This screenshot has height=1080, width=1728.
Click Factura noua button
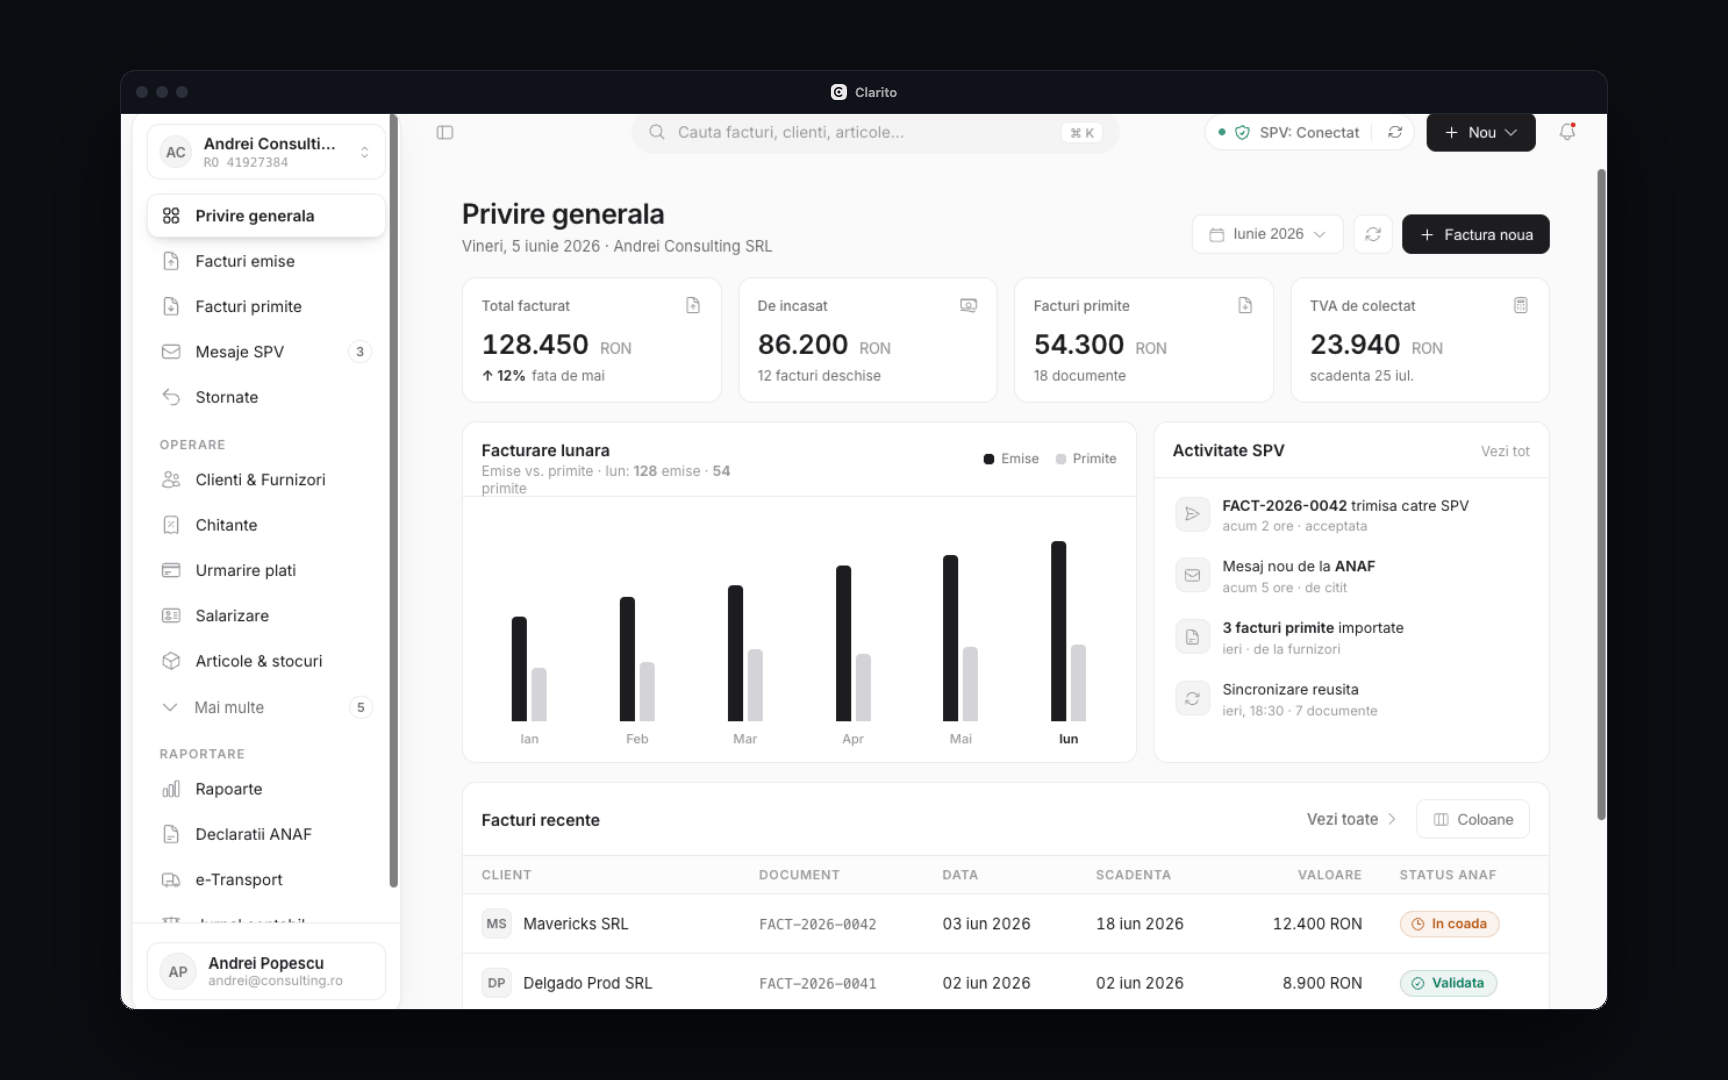[1475, 234]
